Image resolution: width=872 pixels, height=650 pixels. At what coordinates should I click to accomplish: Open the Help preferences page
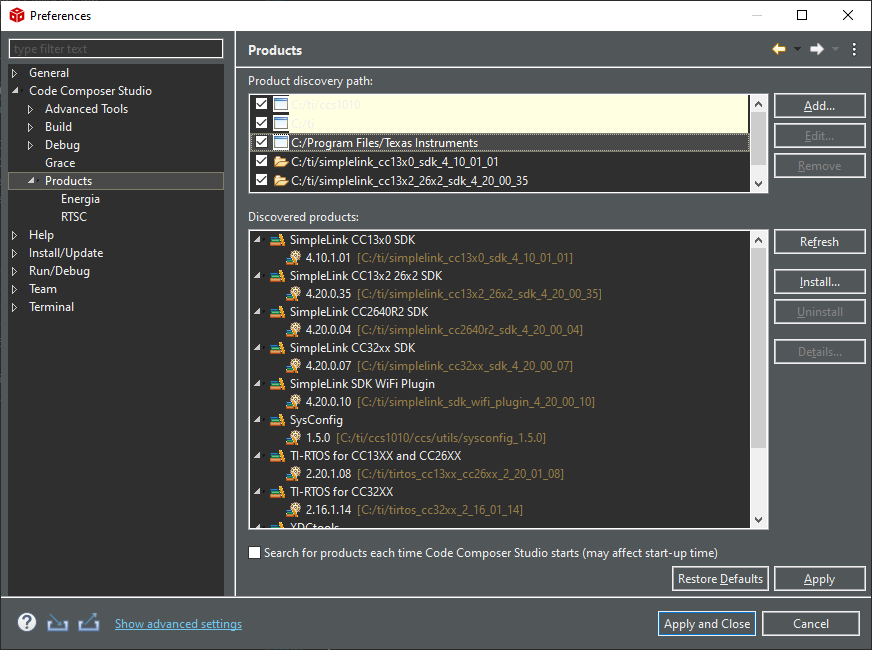coord(41,235)
